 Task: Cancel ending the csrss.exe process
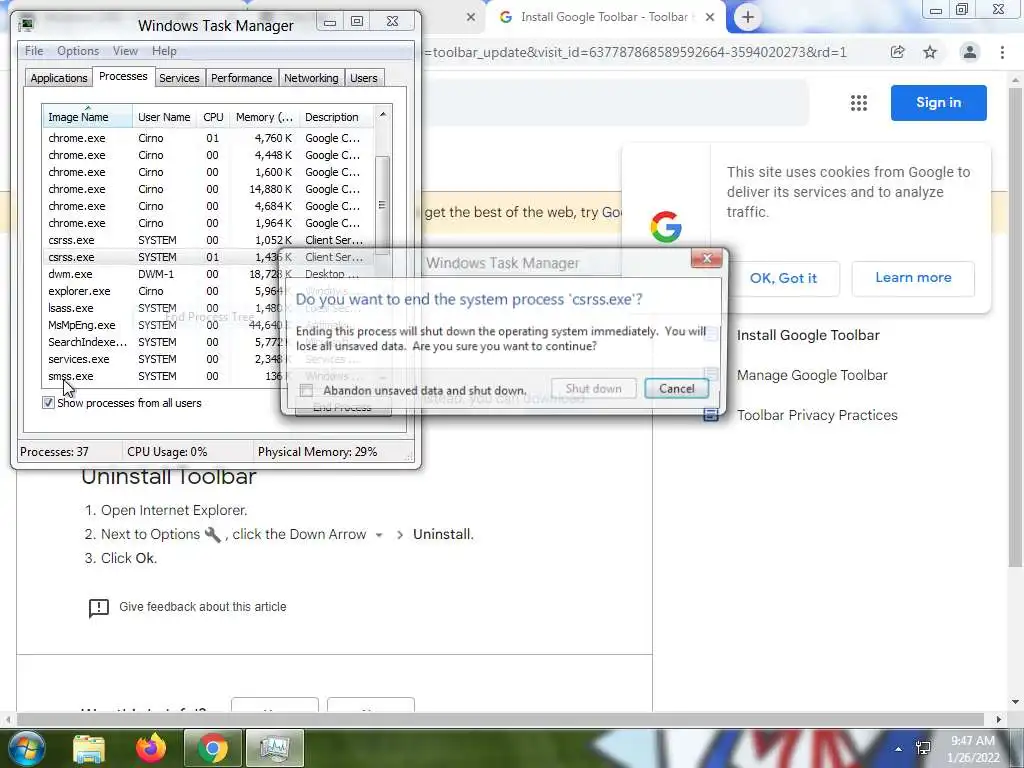677,389
